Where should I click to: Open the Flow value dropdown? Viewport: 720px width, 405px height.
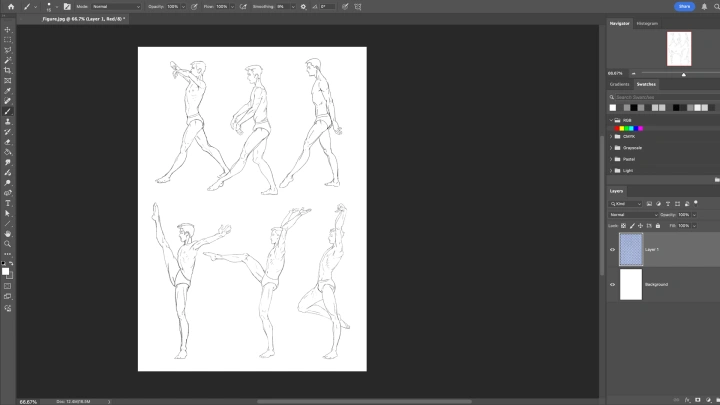pyautogui.click(x=232, y=6)
